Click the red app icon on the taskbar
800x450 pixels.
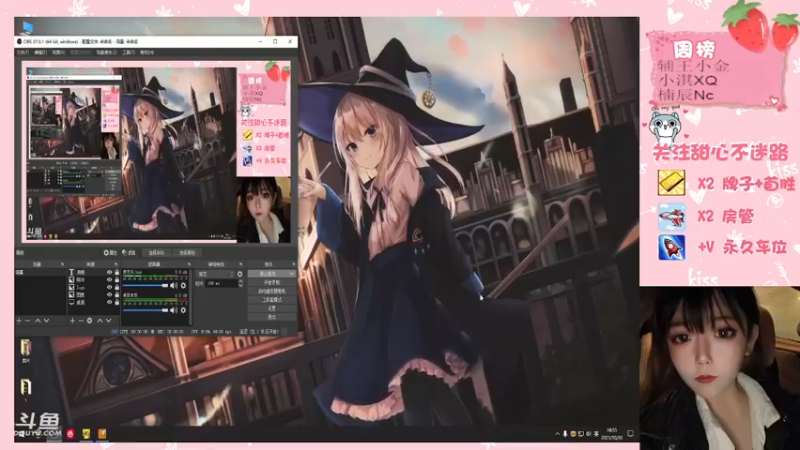(70, 434)
